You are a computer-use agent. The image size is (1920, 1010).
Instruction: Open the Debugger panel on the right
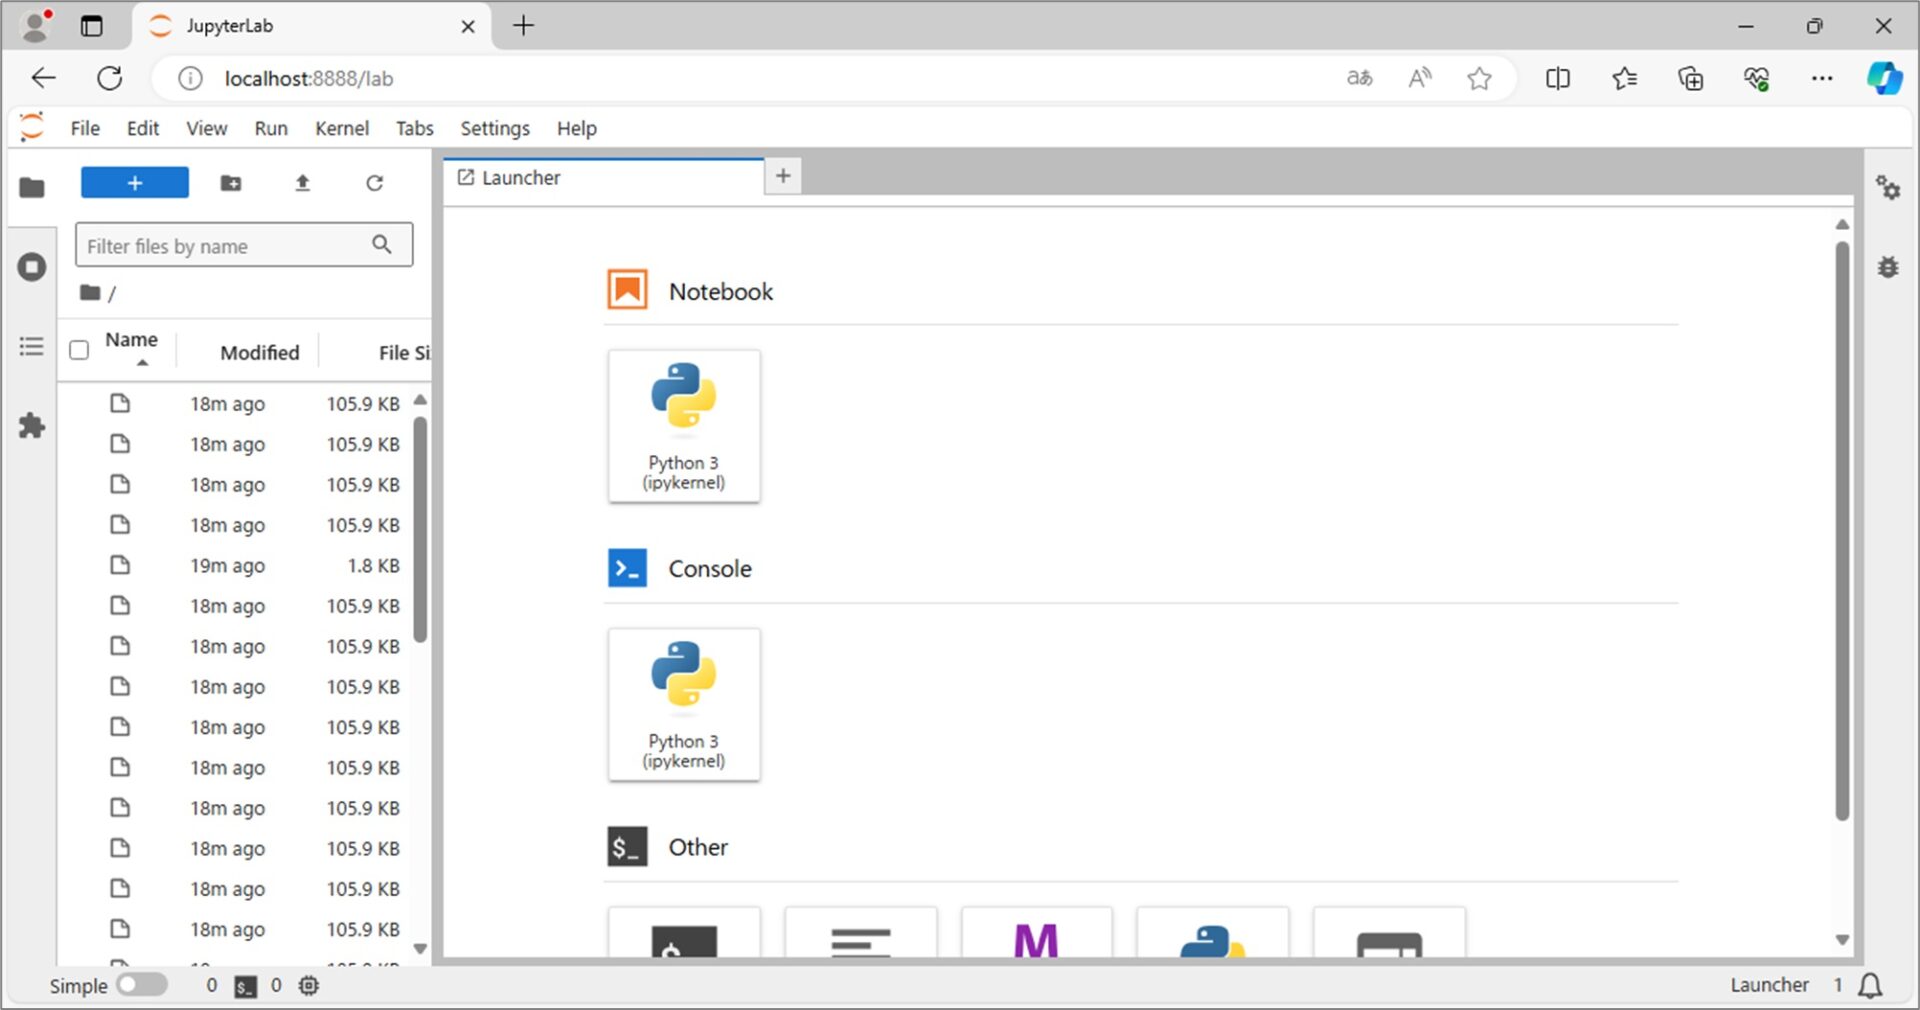point(1887,267)
